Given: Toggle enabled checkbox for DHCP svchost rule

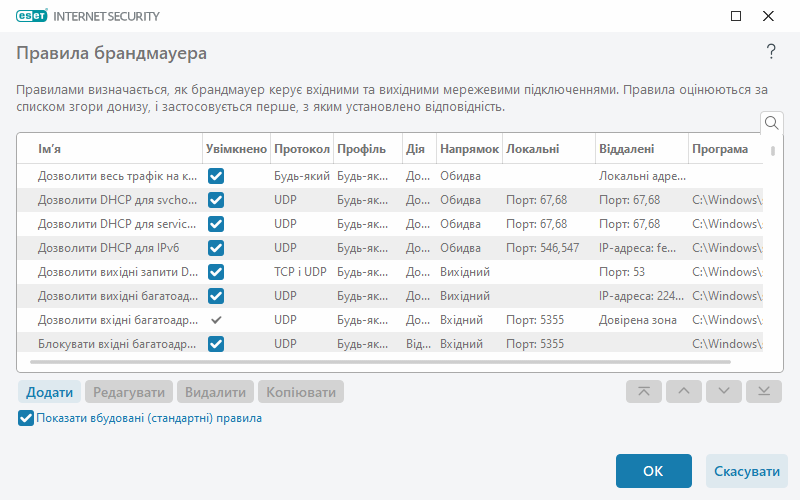Looking at the screenshot, I should coord(216,201).
